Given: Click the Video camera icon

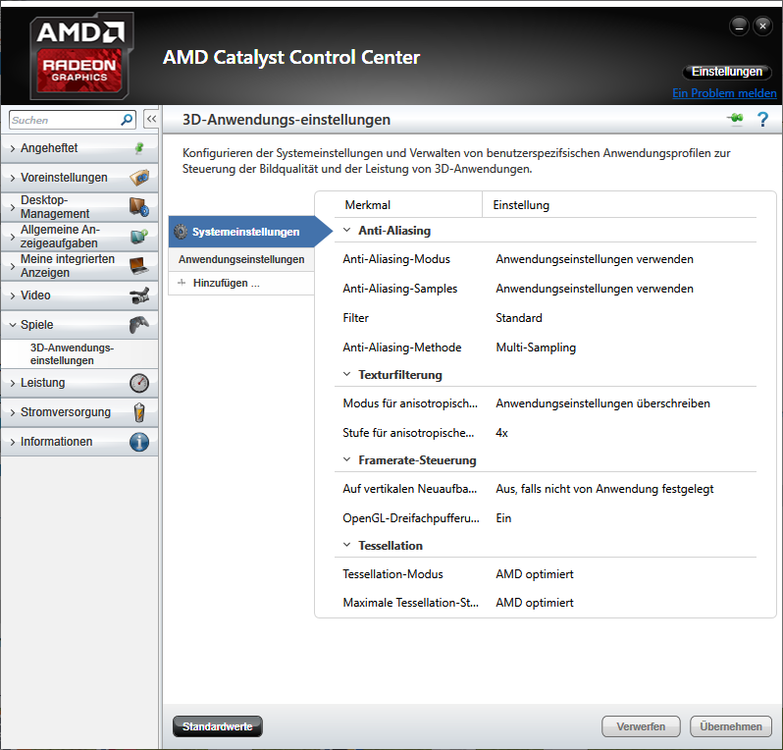Looking at the screenshot, I should pos(139,295).
